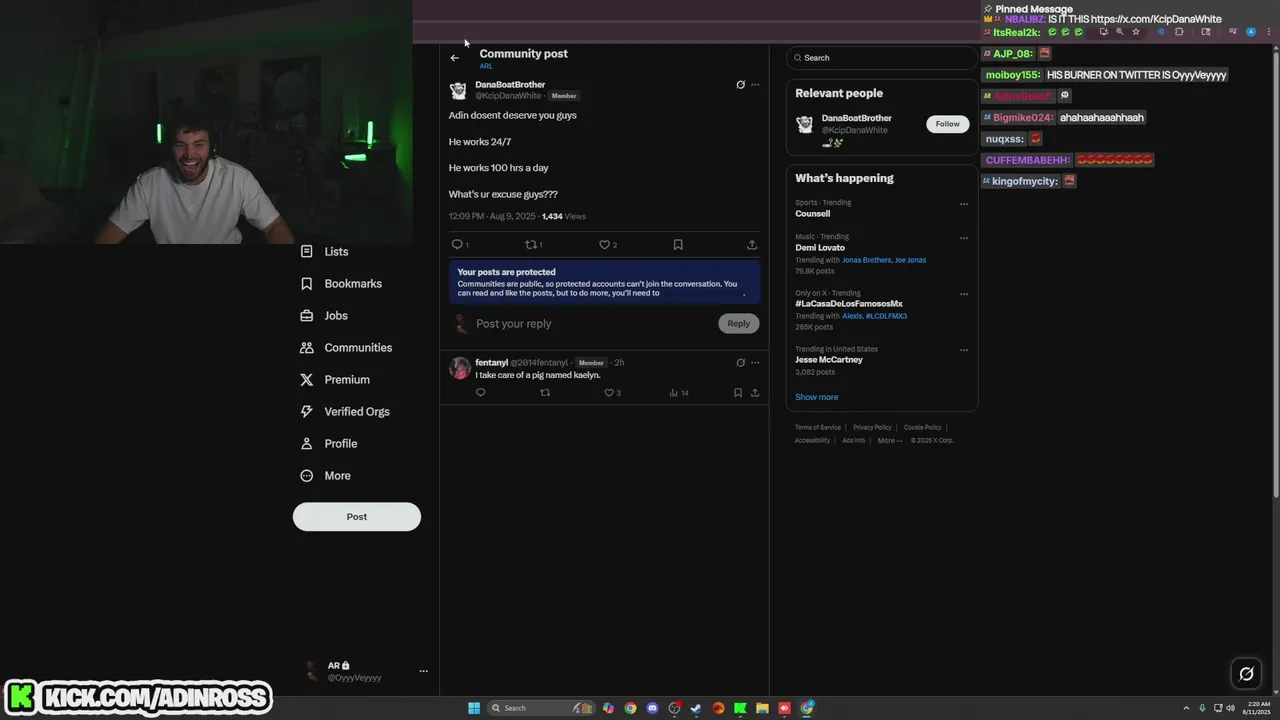Go back with the Community post arrow
This screenshot has height=720, width=1280.
pos(455,58)
